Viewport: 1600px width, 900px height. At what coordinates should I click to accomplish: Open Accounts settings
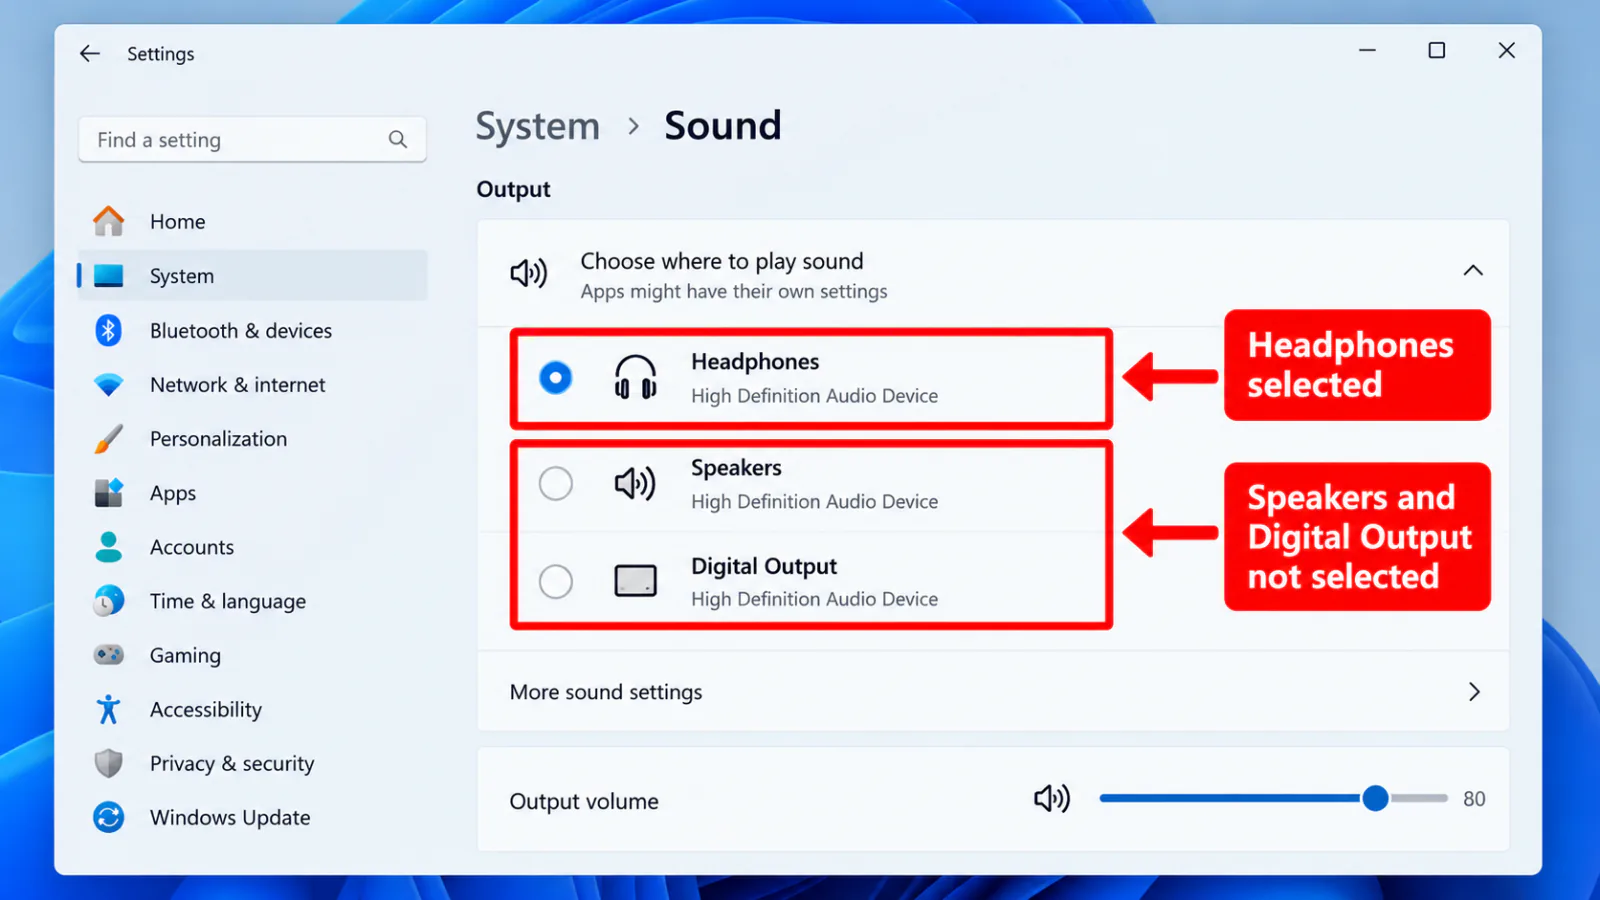click(x=253, y=547)
